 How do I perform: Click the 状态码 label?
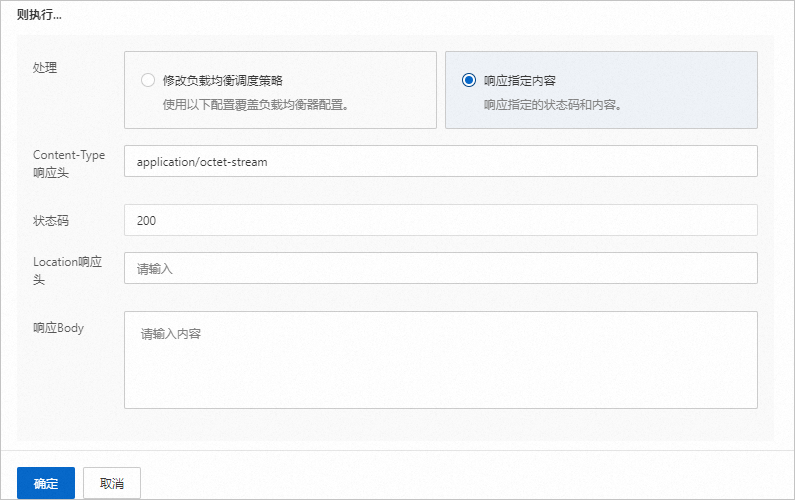[x=51, y=221]
